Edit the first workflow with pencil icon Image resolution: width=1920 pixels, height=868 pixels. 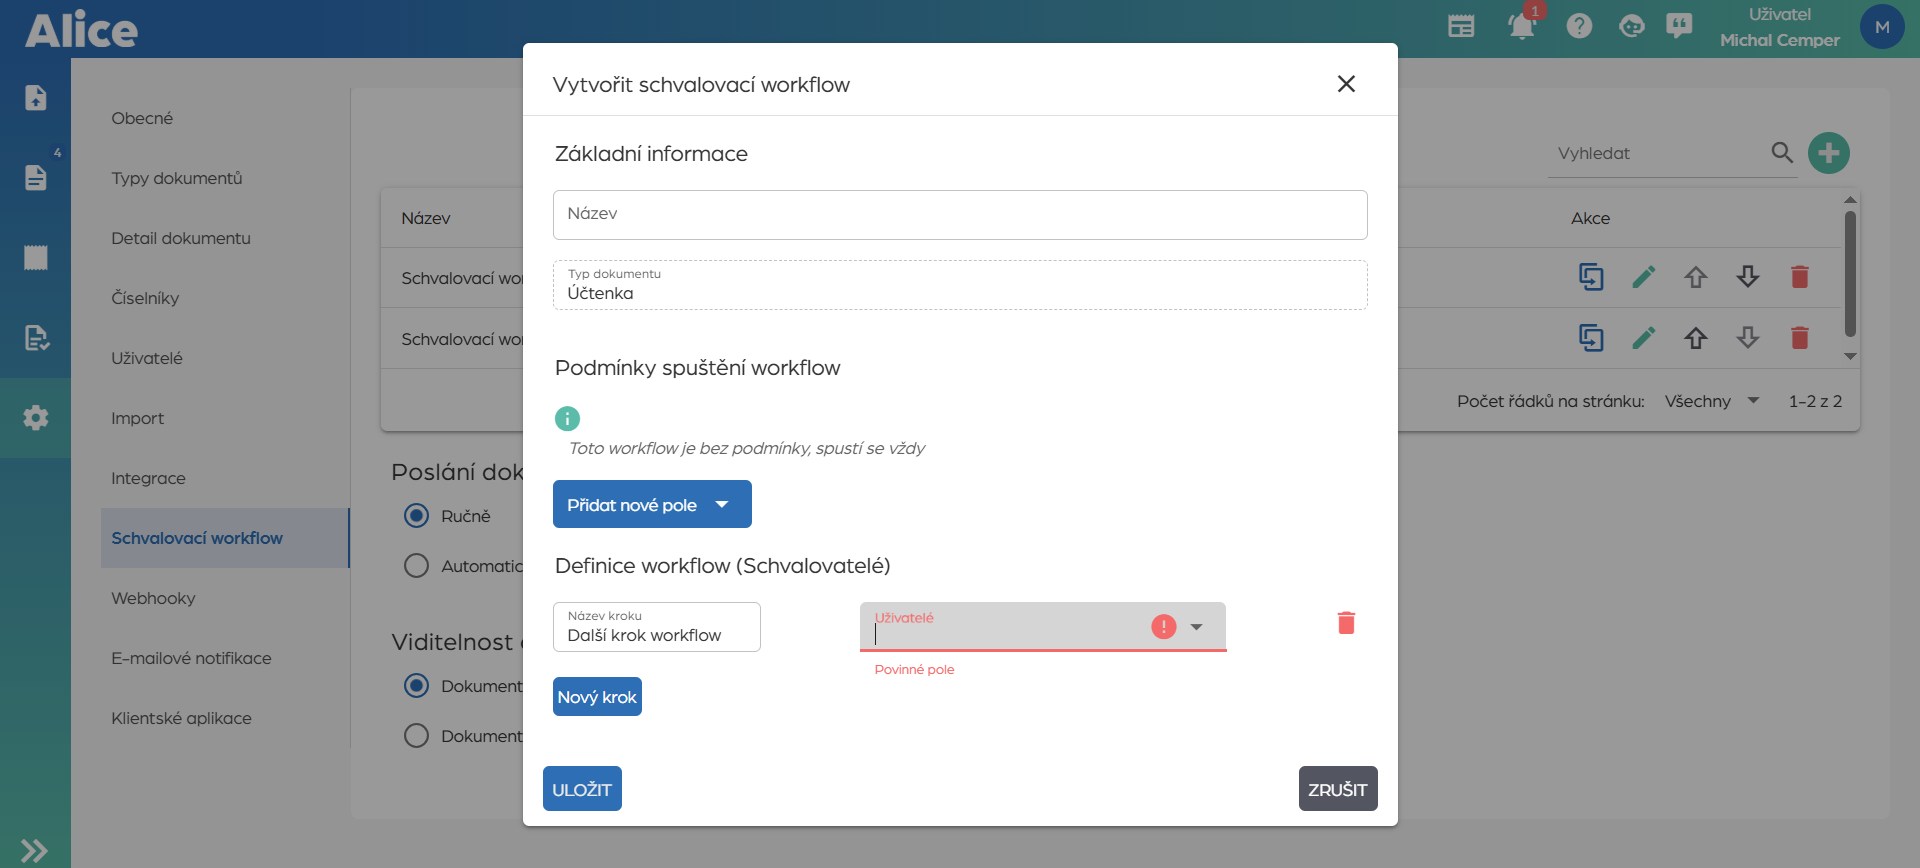point(1643,277)
